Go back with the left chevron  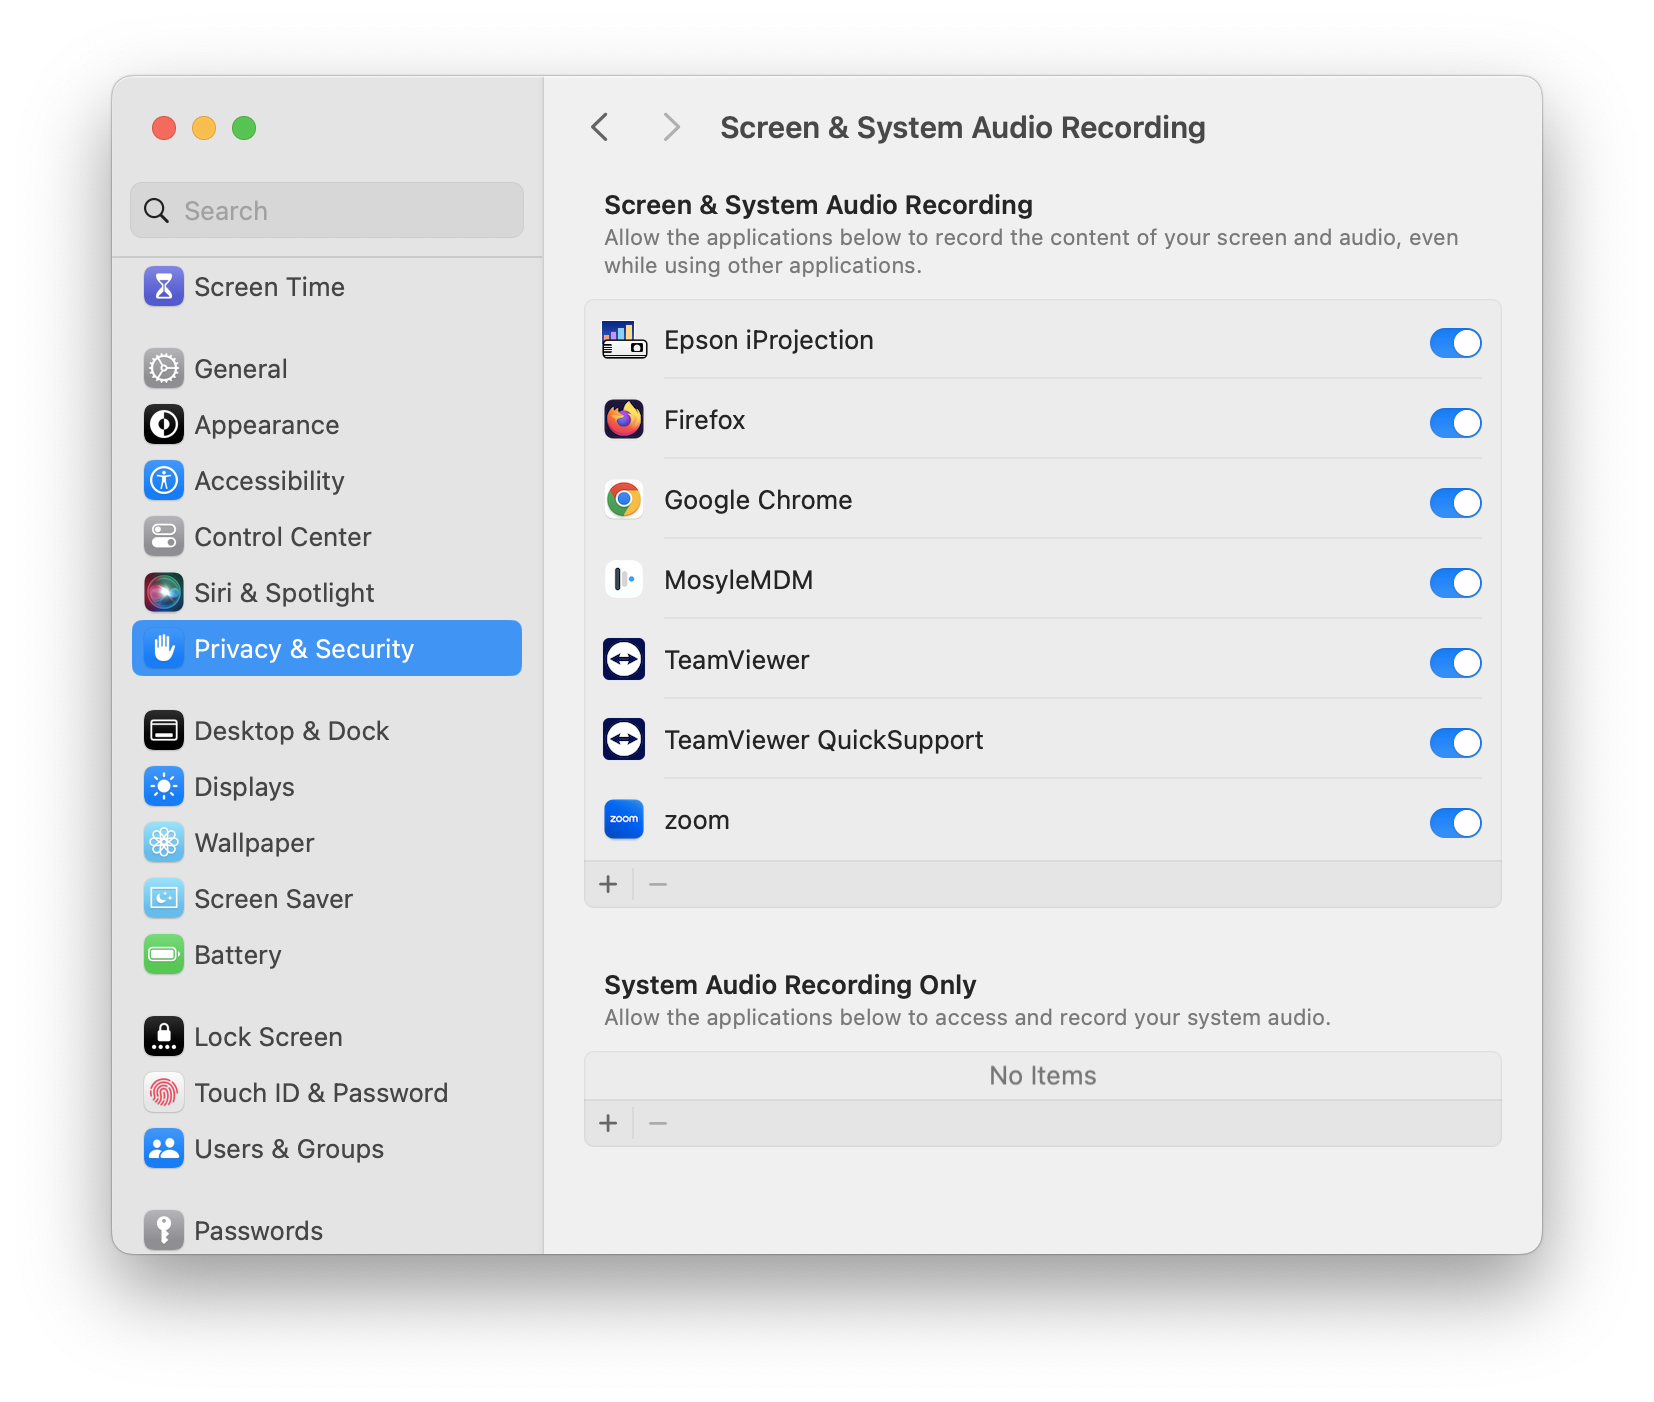coord(600,127)
